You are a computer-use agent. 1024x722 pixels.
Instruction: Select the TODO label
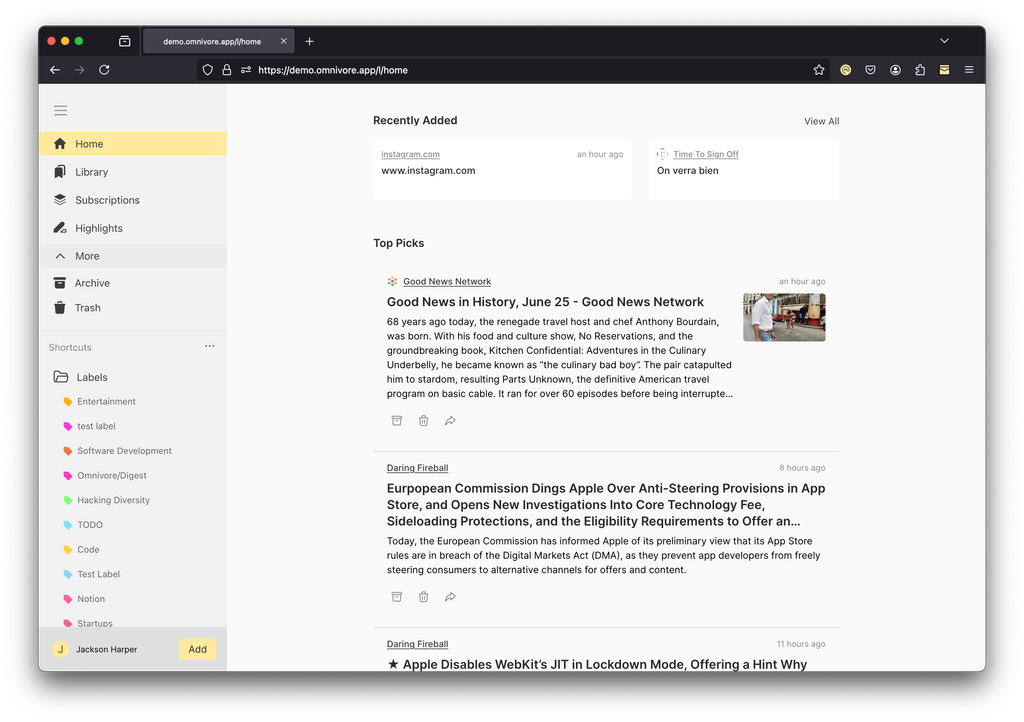(x=89, y=525)
